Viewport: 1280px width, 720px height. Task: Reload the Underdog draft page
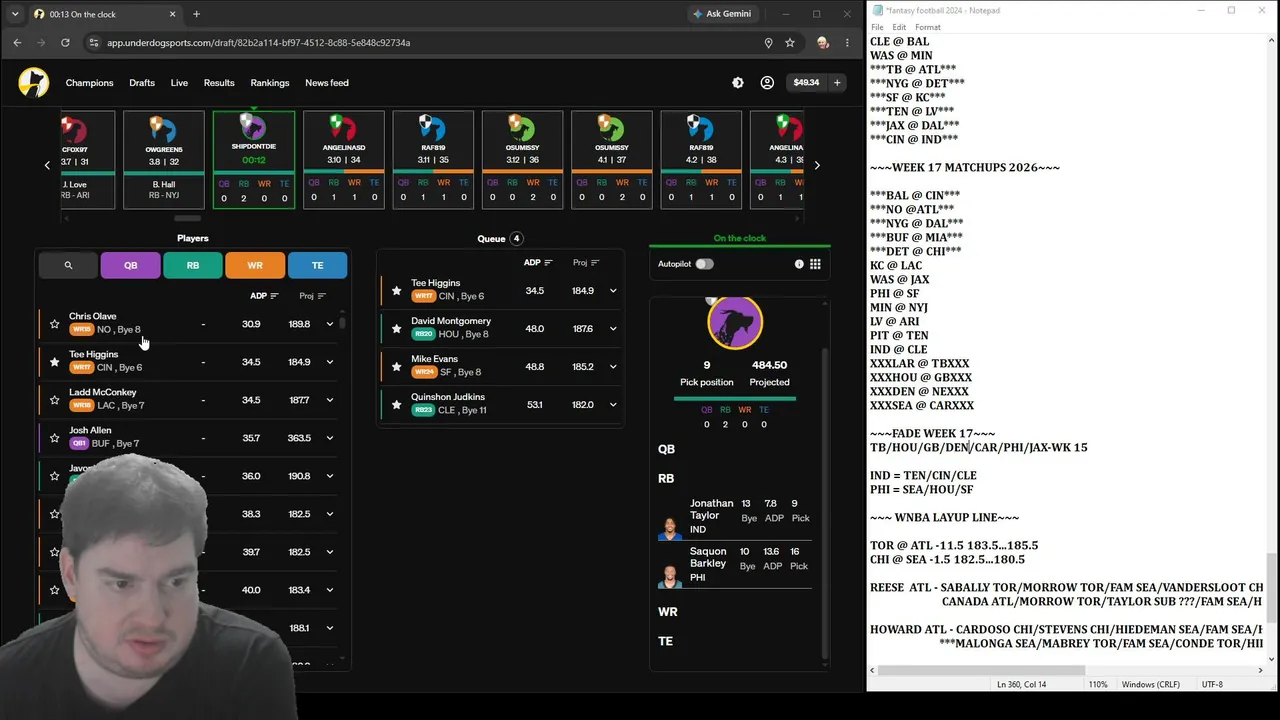coord(65,43)
